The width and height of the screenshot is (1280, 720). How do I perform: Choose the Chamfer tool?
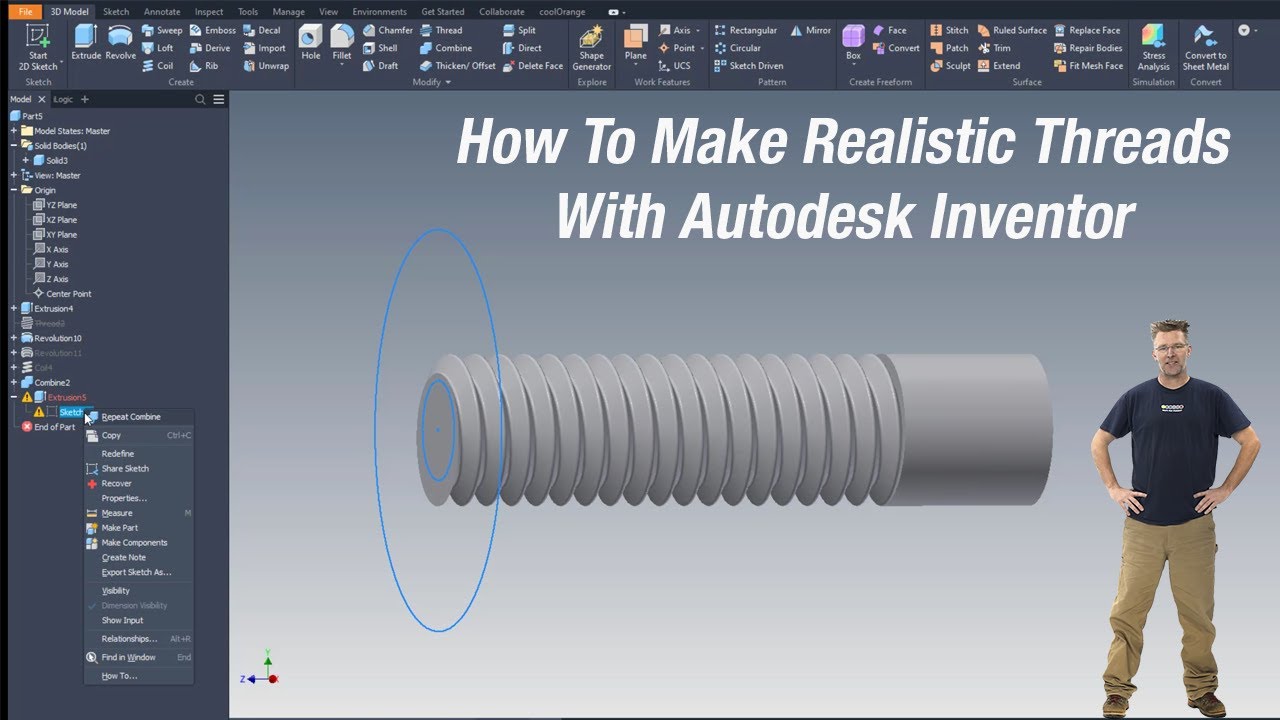click(x=388, y=30)
